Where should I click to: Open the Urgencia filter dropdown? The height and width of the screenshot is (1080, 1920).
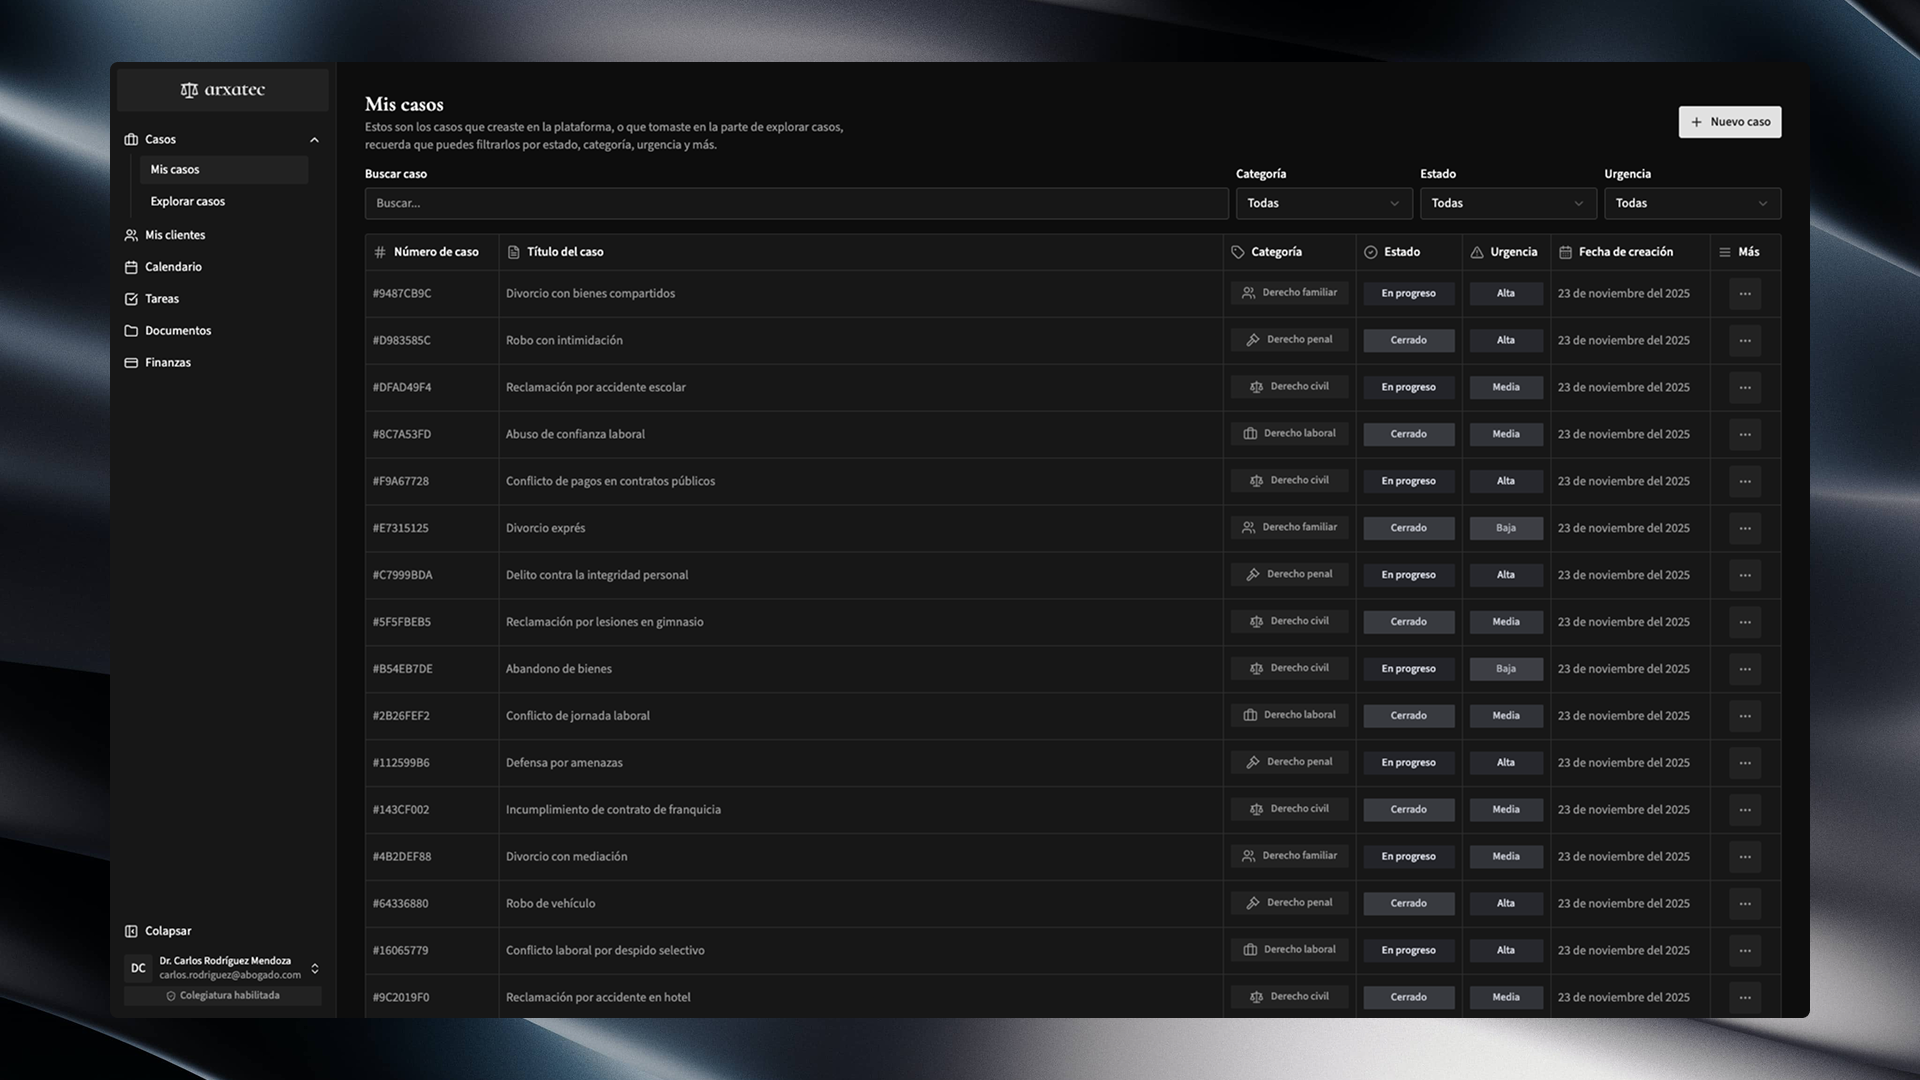(1691, 203)
